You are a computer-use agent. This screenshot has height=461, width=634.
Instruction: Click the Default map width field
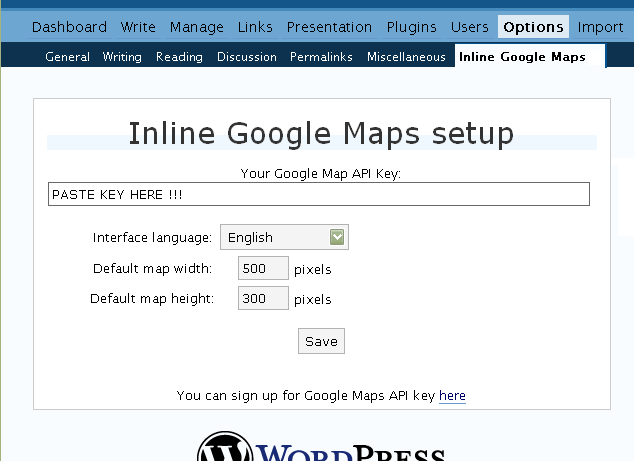pyautogui.click(x=263, y=268)
